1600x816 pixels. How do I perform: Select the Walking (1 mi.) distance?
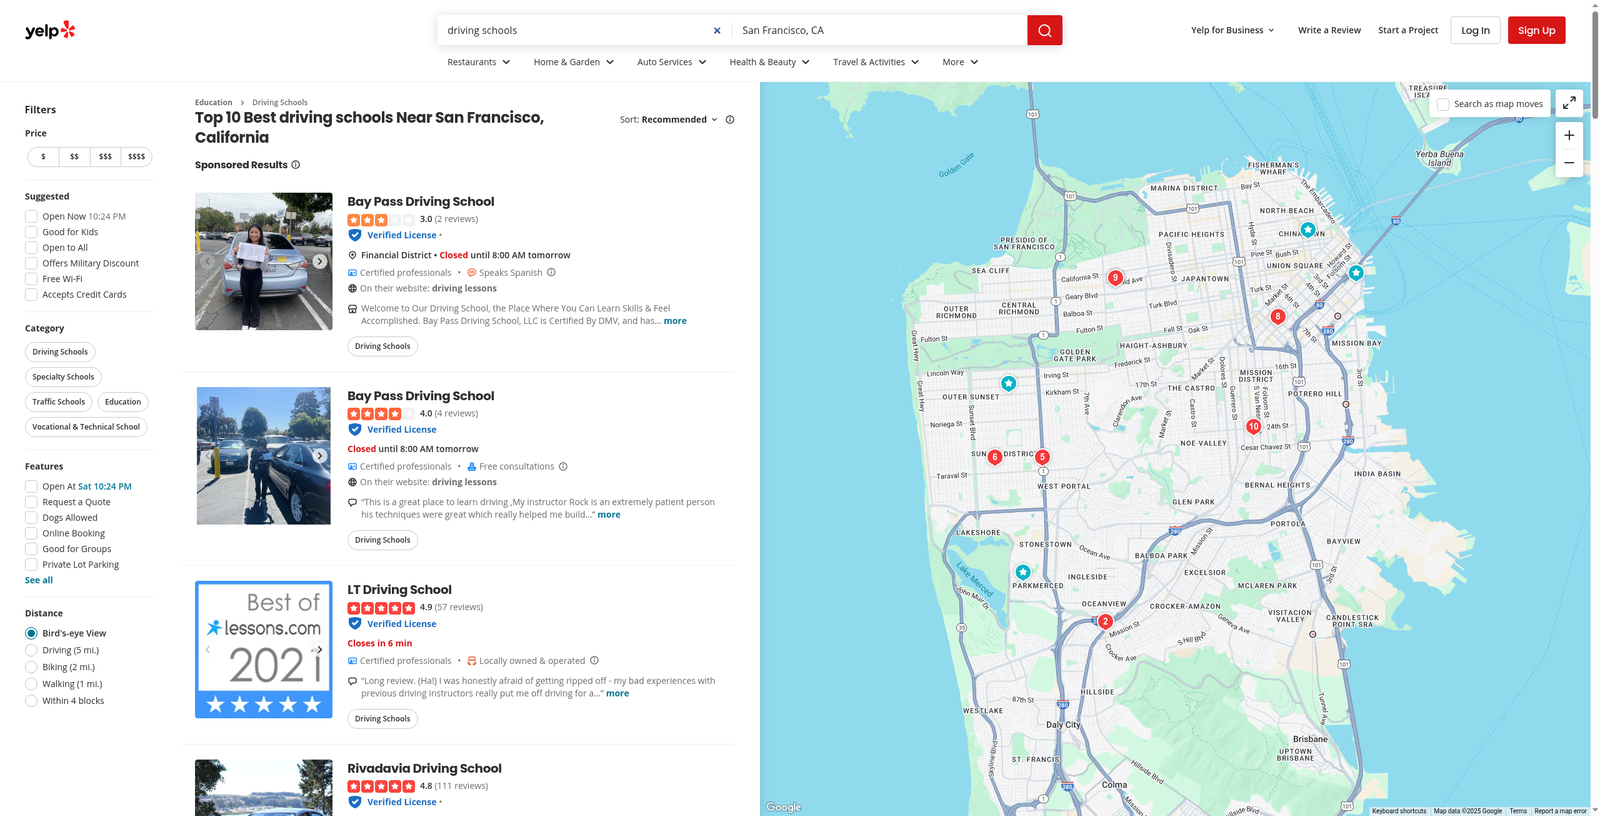pos(31,684)
